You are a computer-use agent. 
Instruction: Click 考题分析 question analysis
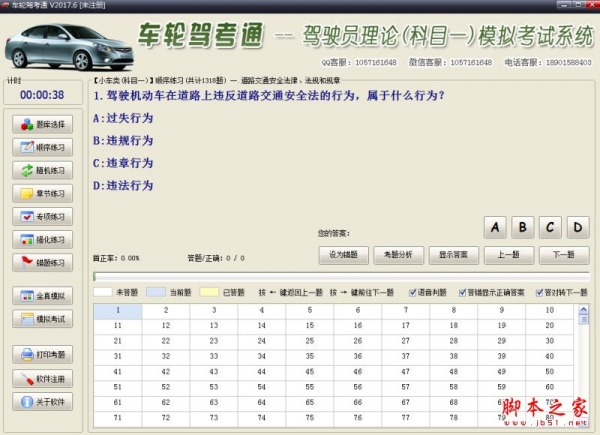point(399,255)
